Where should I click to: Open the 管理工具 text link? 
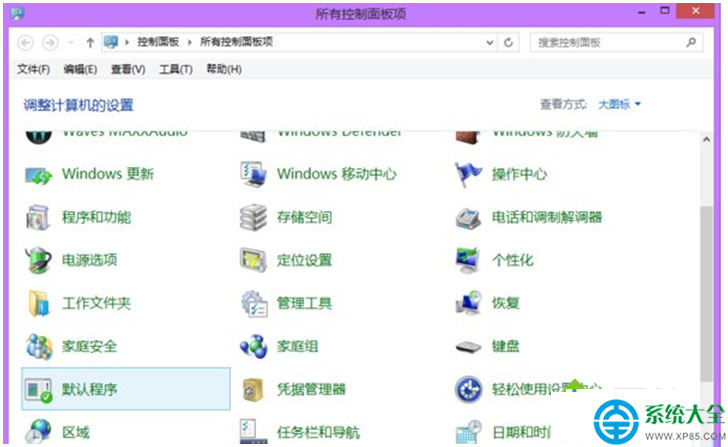click(x=305, y=303)
